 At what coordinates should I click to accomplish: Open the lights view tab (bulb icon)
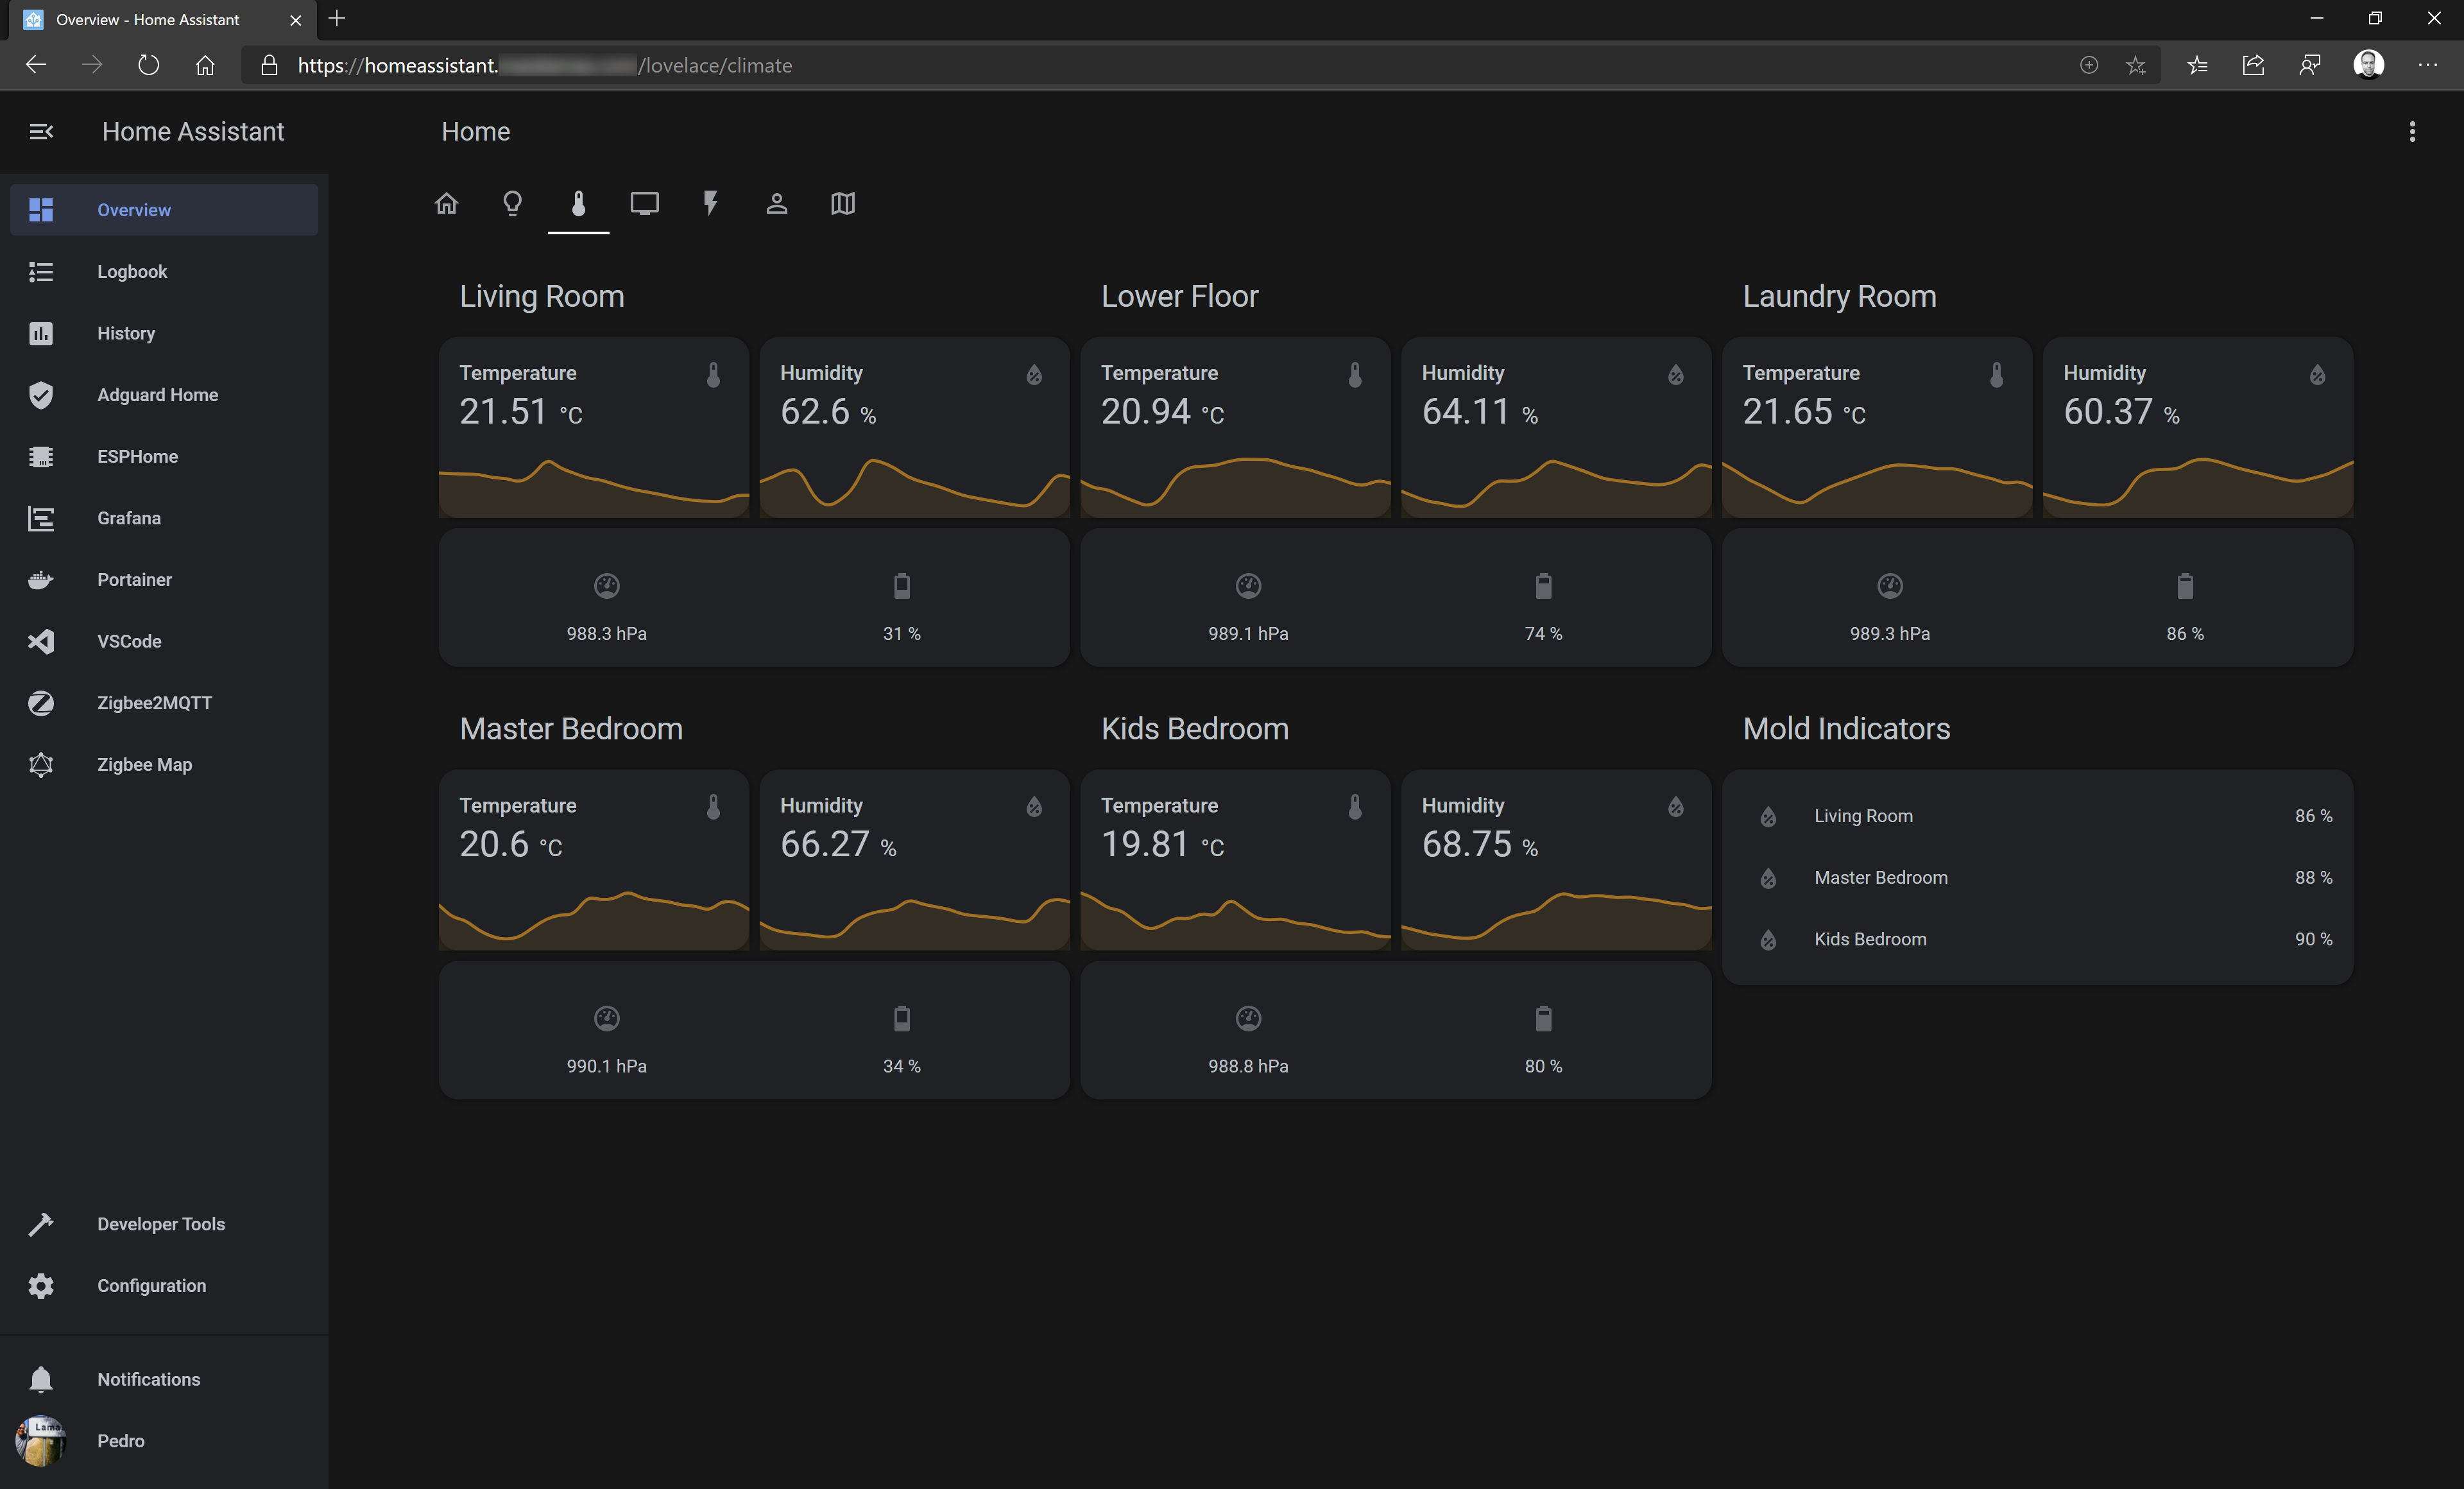pos(512,204)
